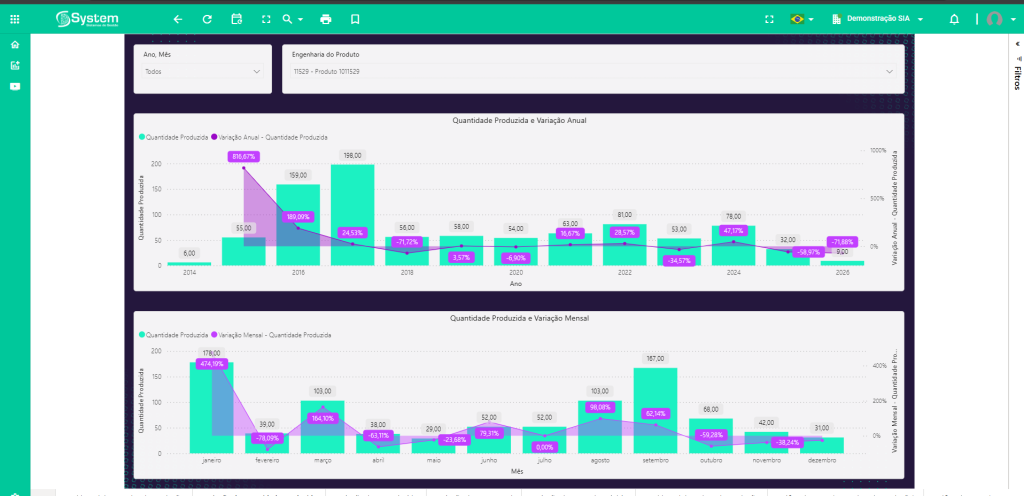The image size is (1024, 496).
Task: Open the video icon in sidebar
Action: [x=14, y=86]
